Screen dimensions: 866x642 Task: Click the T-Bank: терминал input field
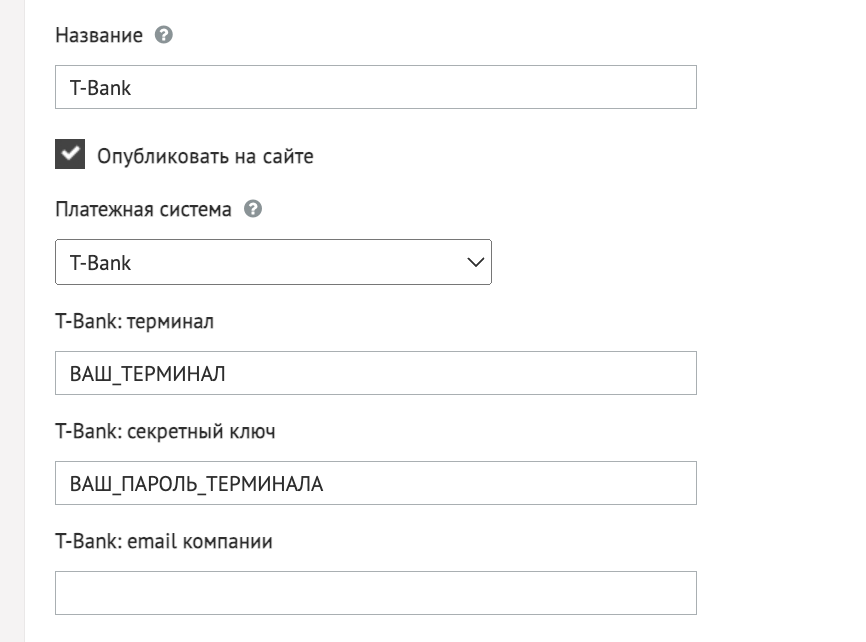tap(376, 373)
